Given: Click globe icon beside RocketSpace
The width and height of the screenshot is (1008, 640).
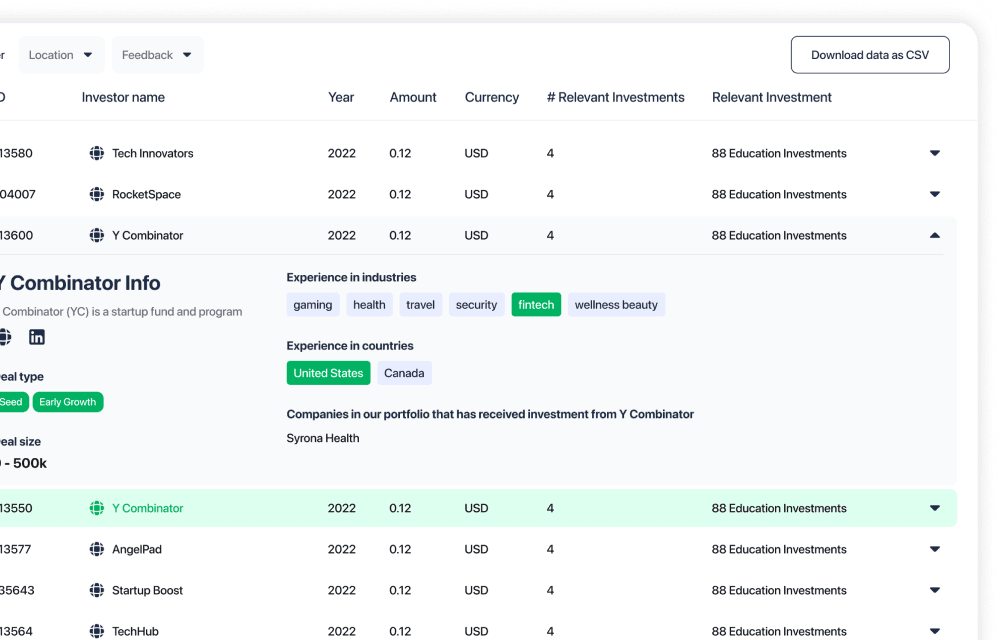Looking at the screenshot, I should point(96,194).
